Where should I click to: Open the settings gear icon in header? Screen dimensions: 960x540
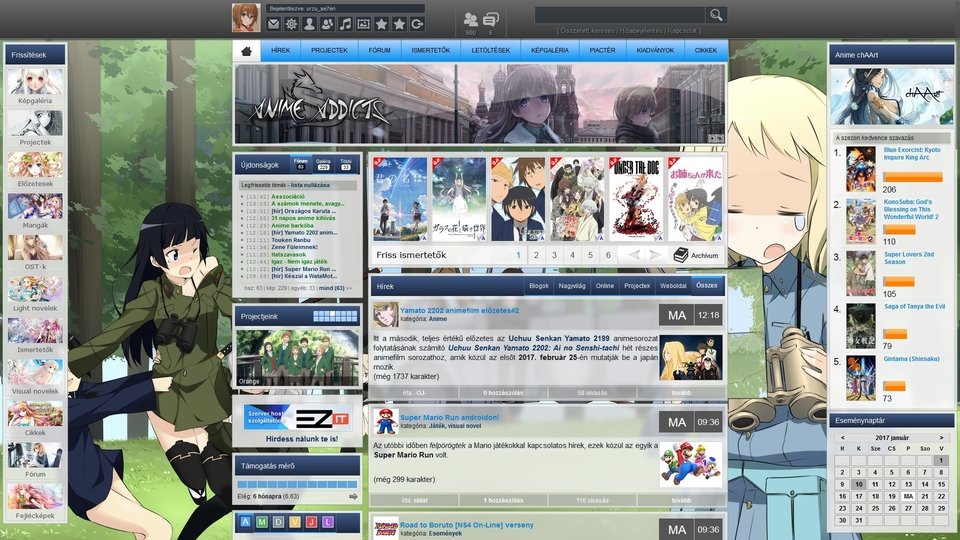[x=291, y=24]
